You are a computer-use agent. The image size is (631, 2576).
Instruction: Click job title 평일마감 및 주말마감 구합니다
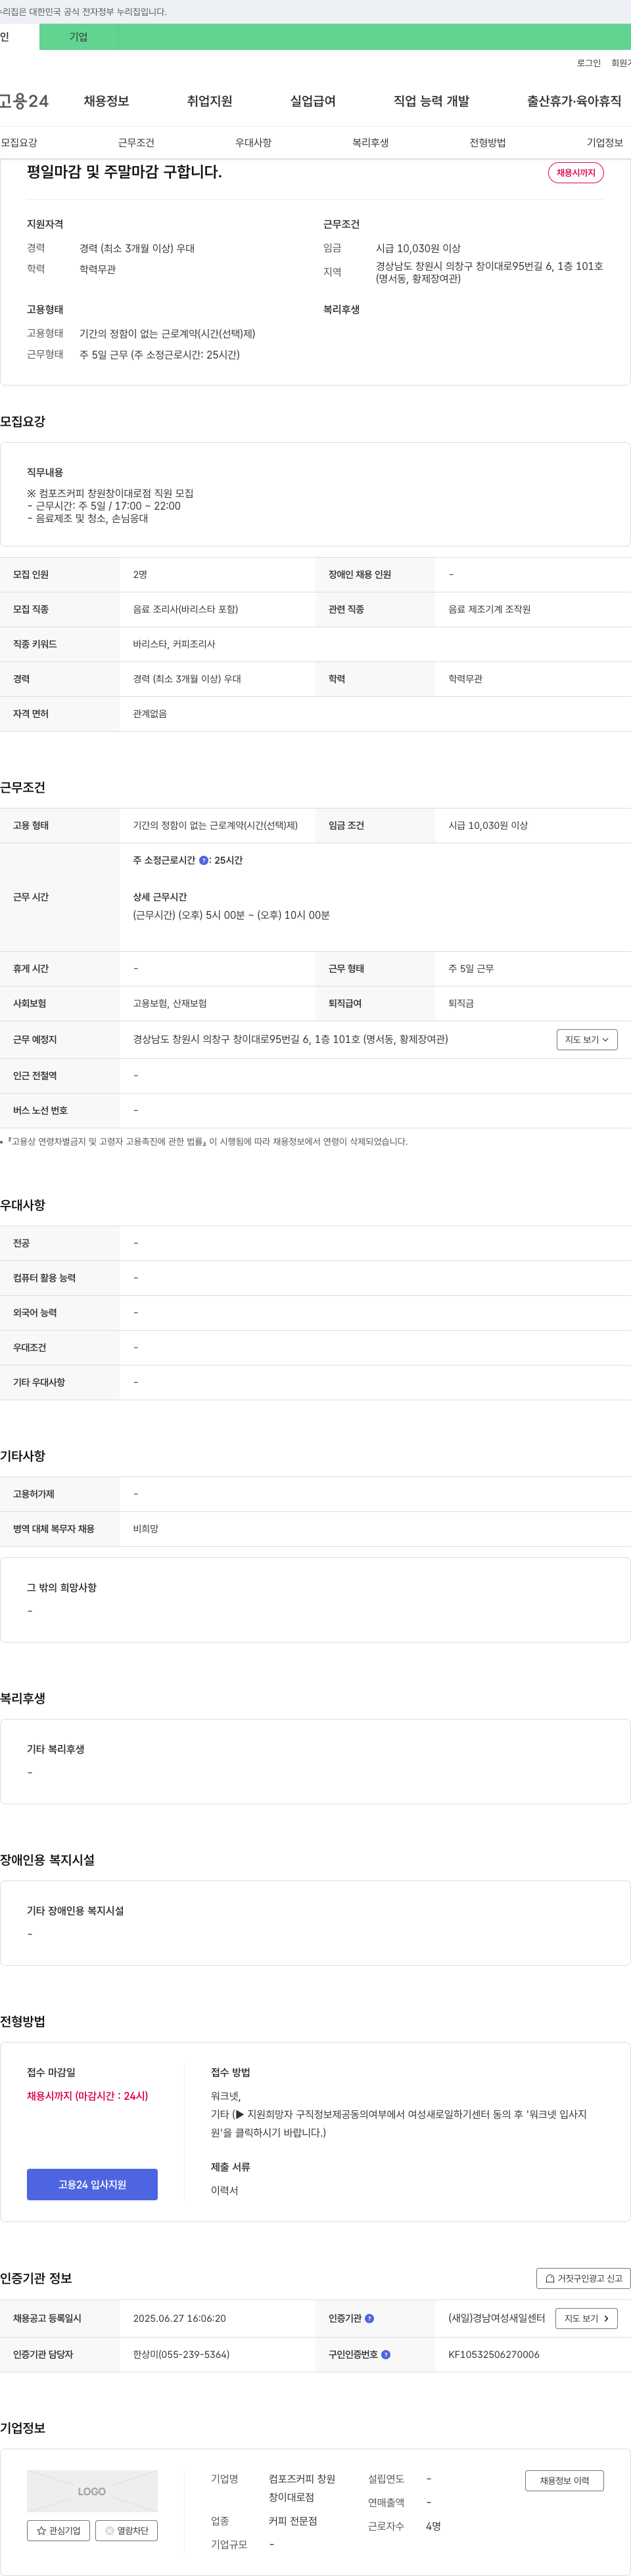tap(124, 172)
